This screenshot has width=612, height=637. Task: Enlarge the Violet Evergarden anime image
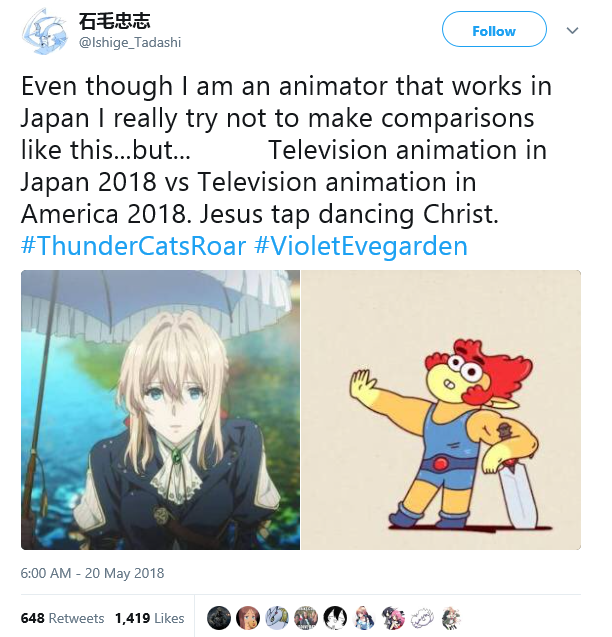(x=160, y=410)
